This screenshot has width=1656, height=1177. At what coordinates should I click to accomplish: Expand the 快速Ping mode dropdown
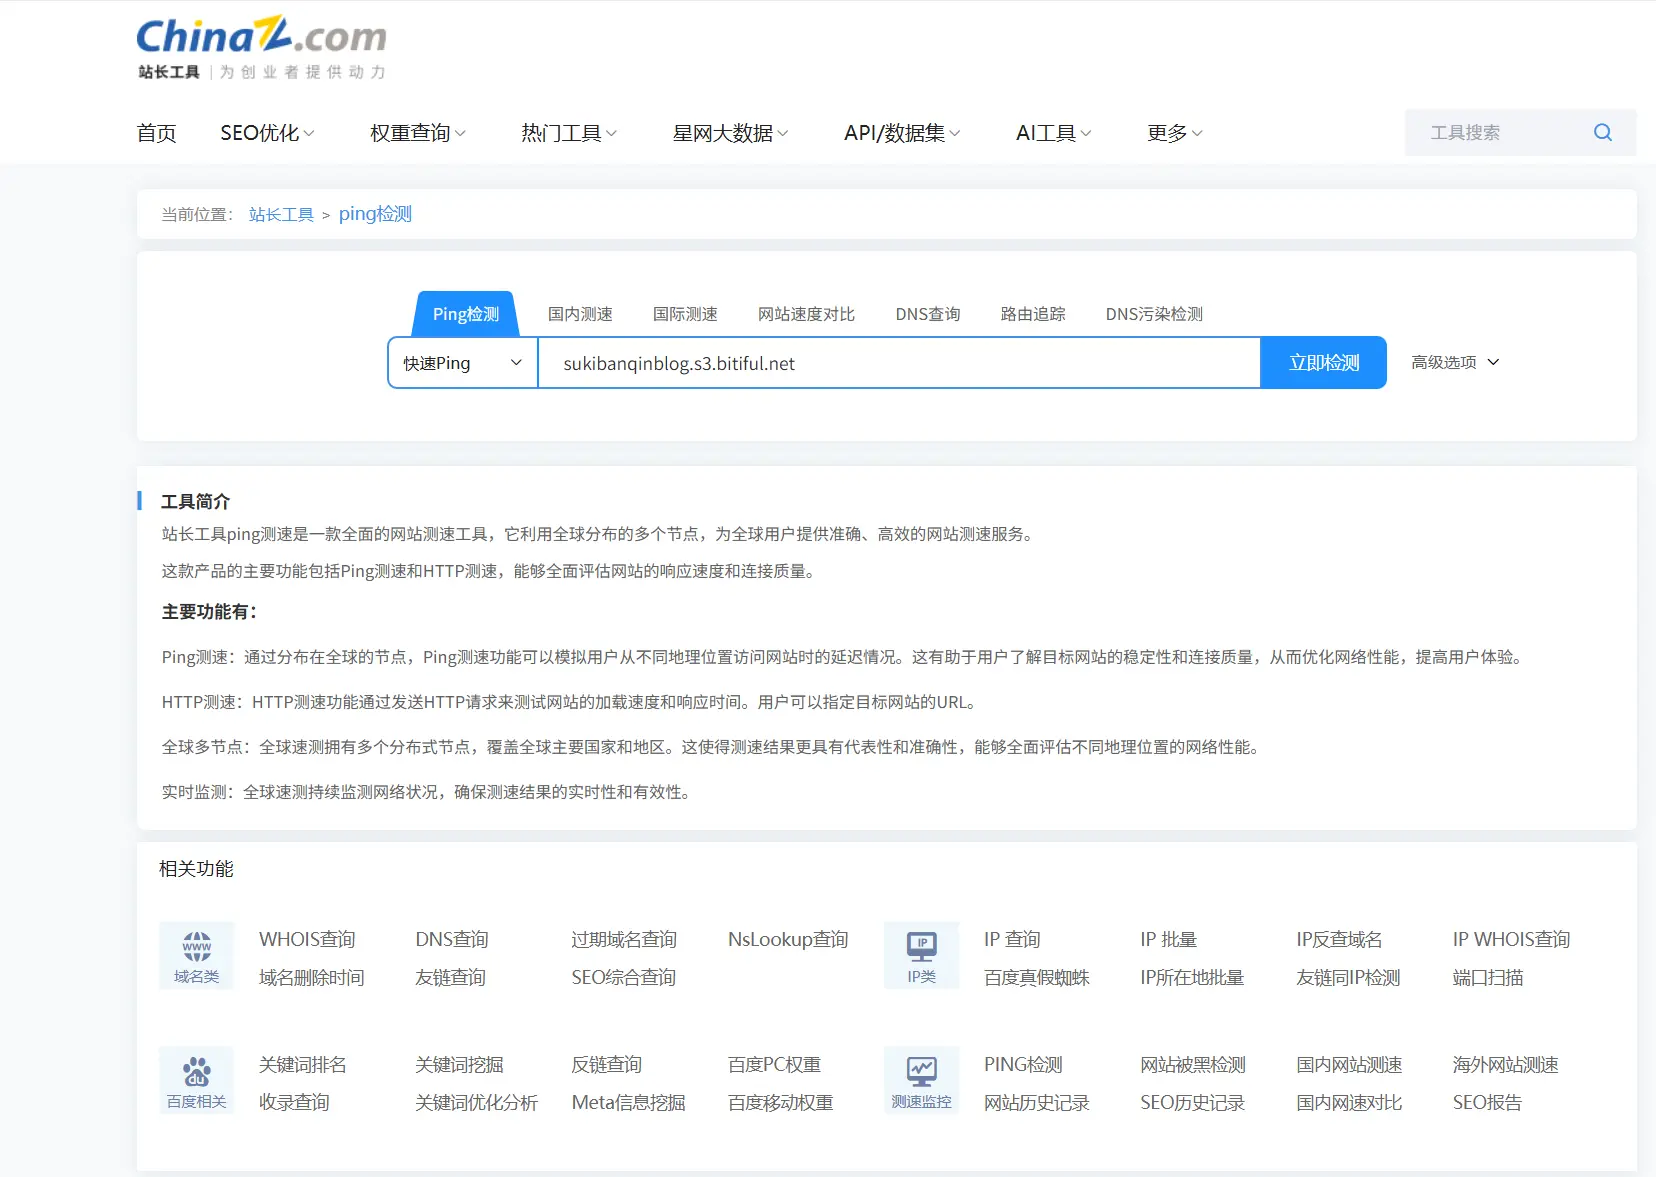[462, 363]
